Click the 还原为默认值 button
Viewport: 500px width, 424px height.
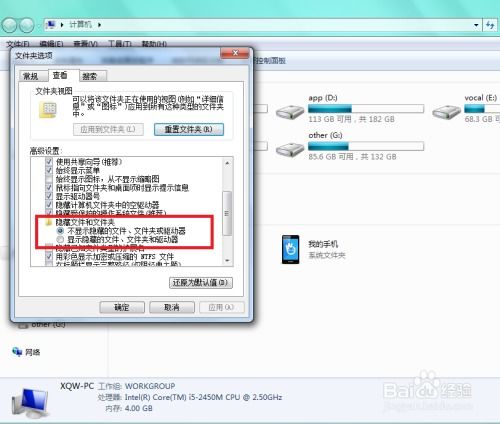[x=201, y=283]
